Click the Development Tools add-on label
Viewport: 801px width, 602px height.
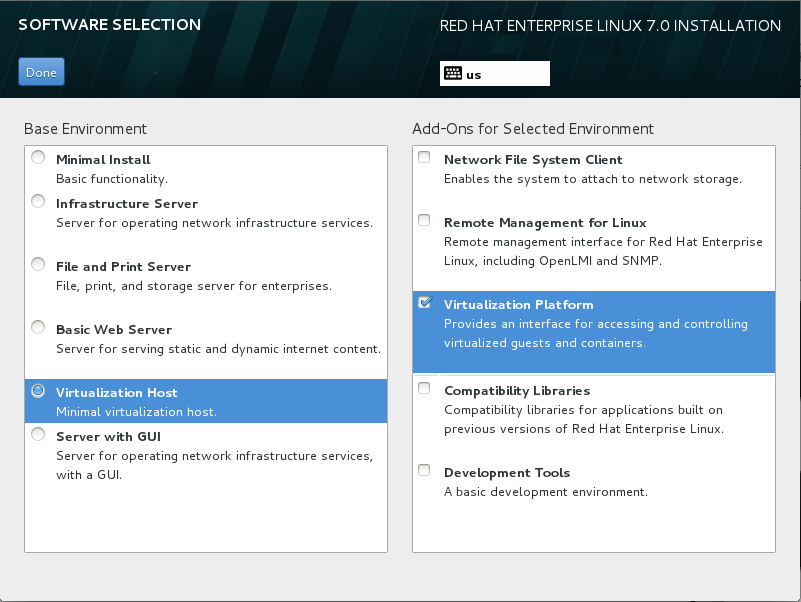point(506,473)
